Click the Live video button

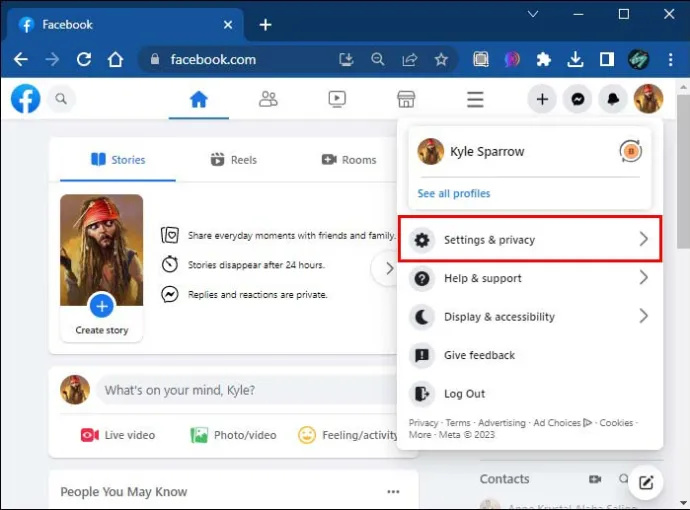coord(117,435)
